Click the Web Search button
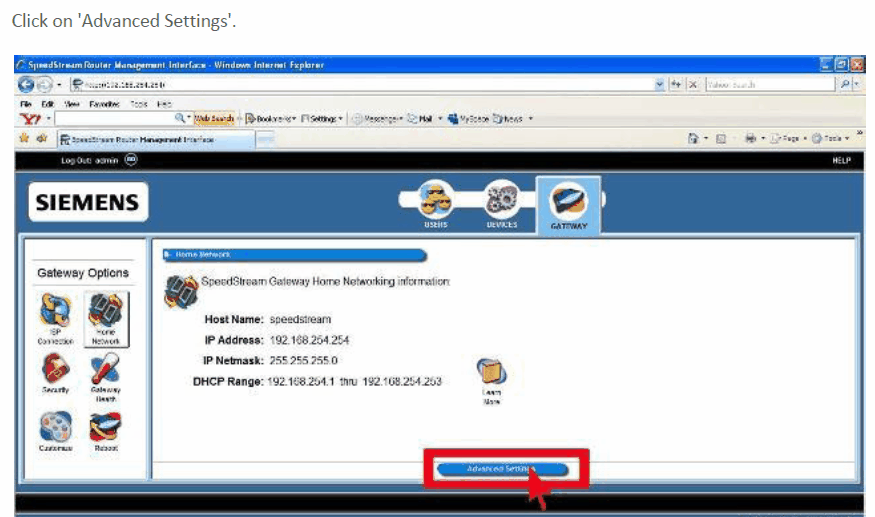The height and width of the screenshot is (517, 875). (x=214, y=118)
